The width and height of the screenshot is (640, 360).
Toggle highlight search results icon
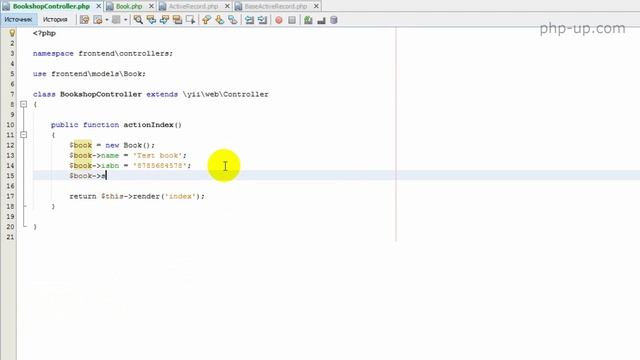coord(178,20)
